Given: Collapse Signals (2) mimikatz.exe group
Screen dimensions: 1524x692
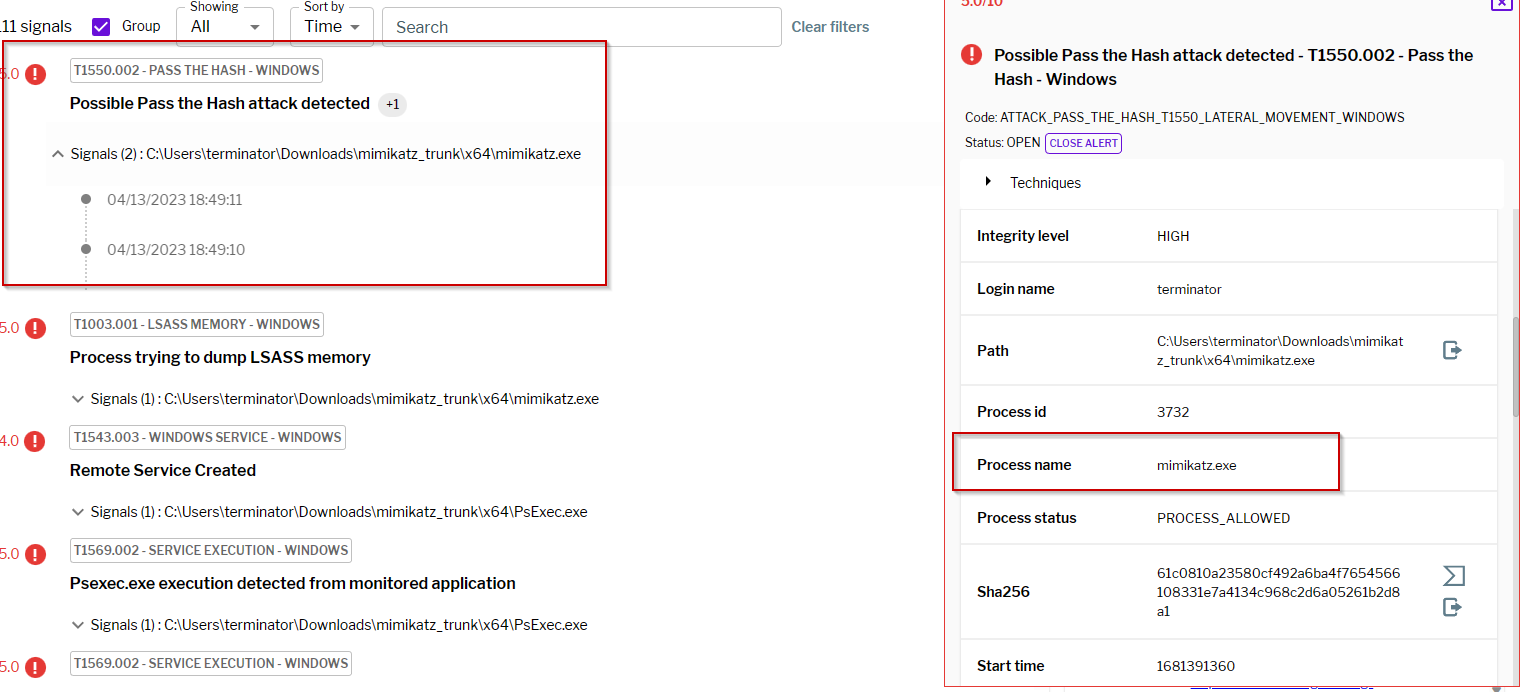Looking at the screenshot, I should (x=58, y=154).
